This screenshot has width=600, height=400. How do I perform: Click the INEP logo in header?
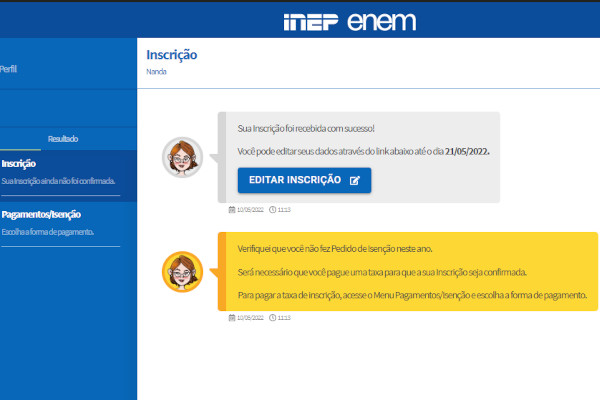(x=311, y=22)
